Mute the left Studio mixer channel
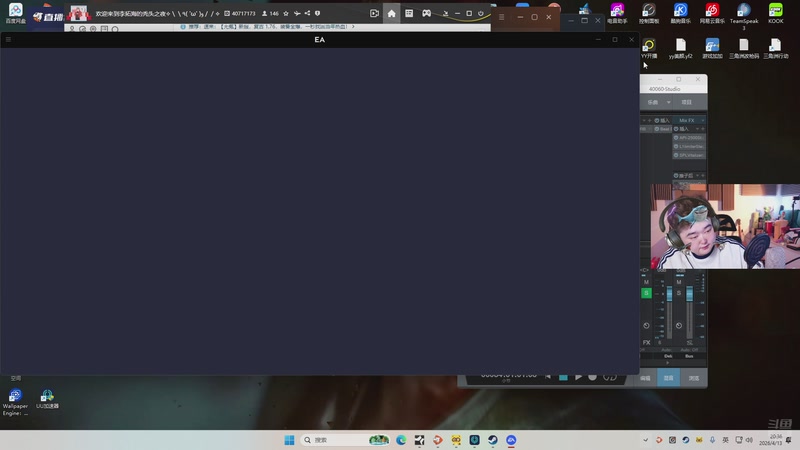 tap(646, 282)
